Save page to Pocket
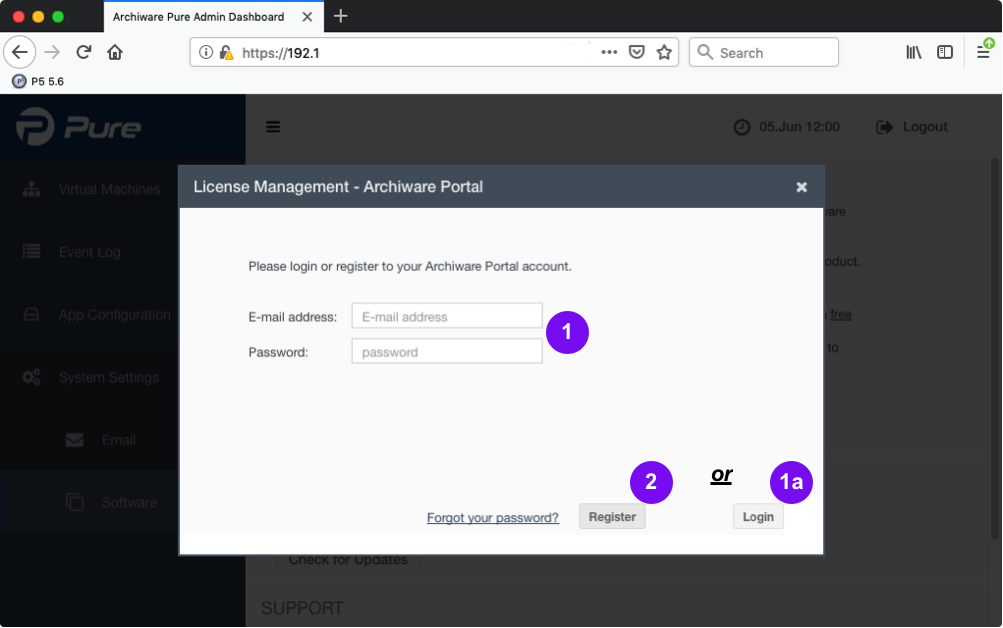The image size is (1003, 628). [x=636, y=52]
